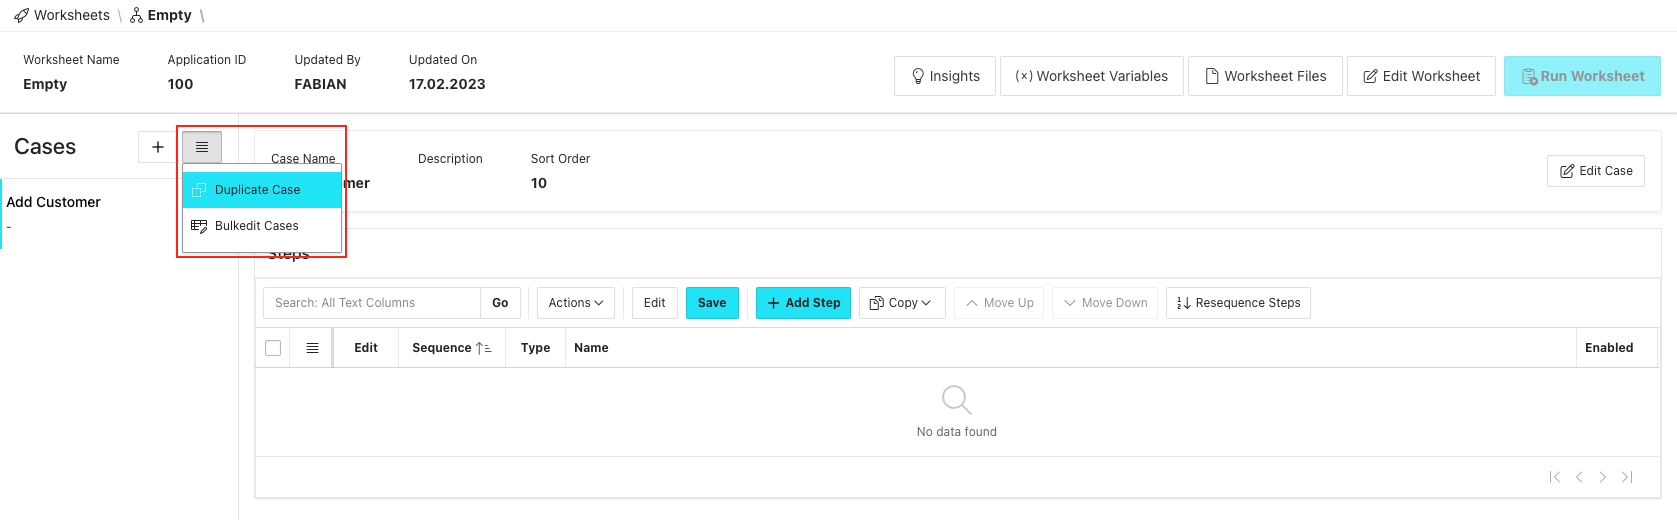The width and height of the screenshot is (1677, 520).
Task: Click the Edit Worksheet button
Action: [x=1422, y=76]
